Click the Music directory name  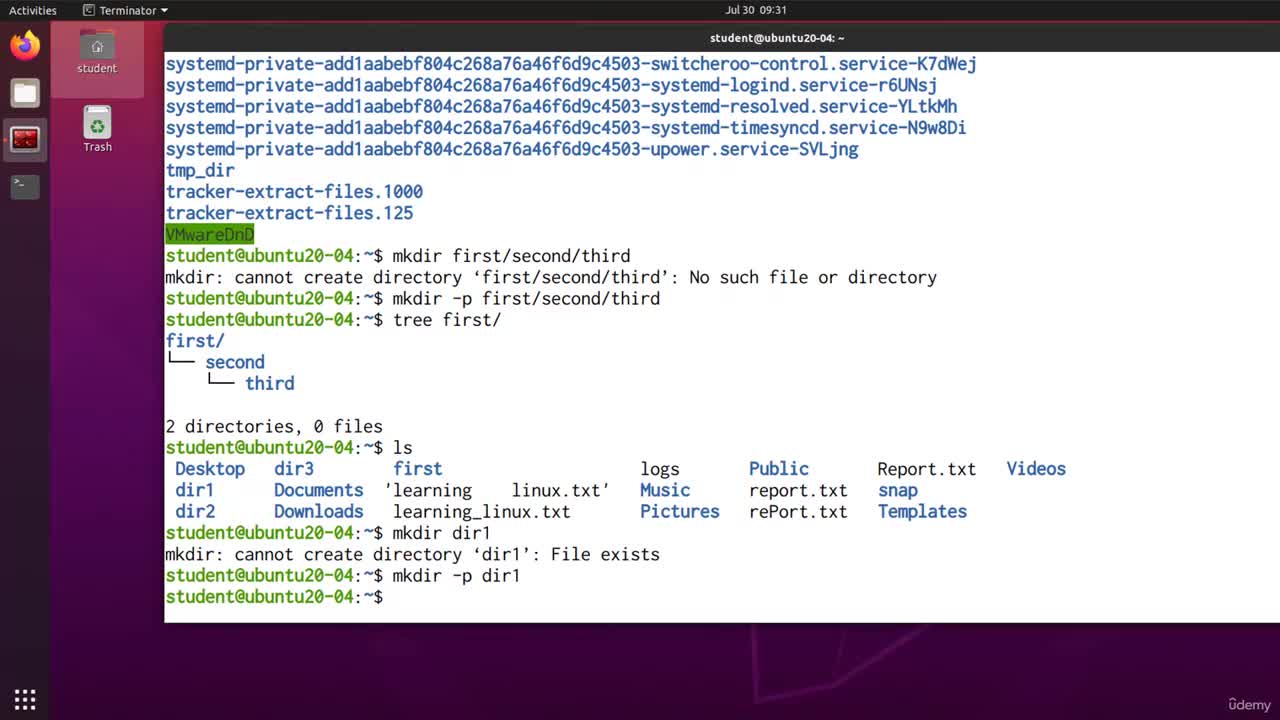coord(665,490)
